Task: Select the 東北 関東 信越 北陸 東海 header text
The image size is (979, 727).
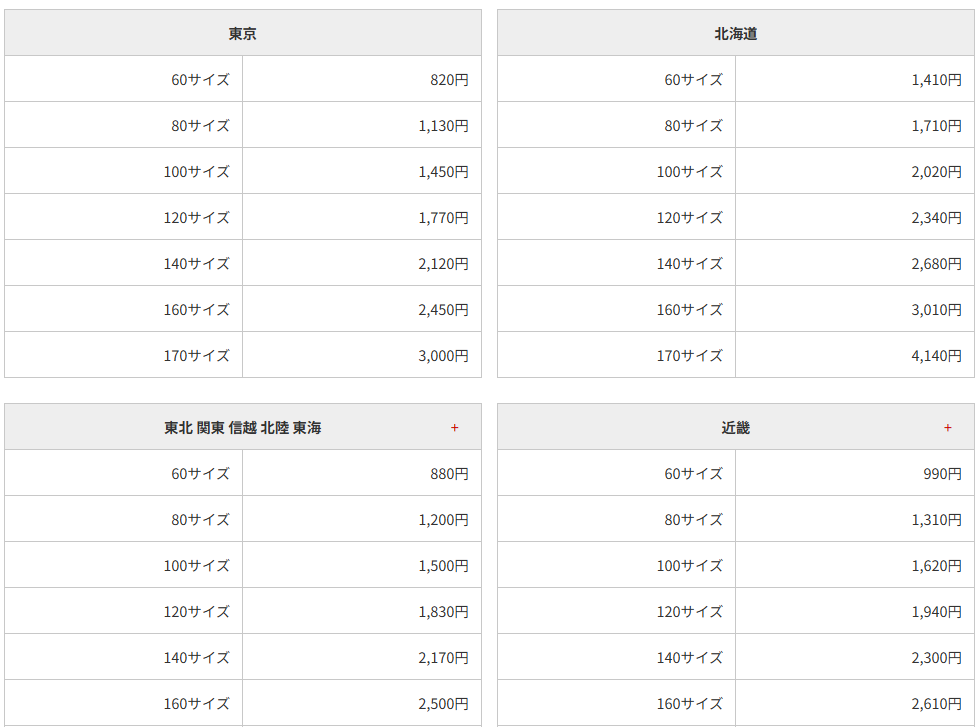Action: 243,428
